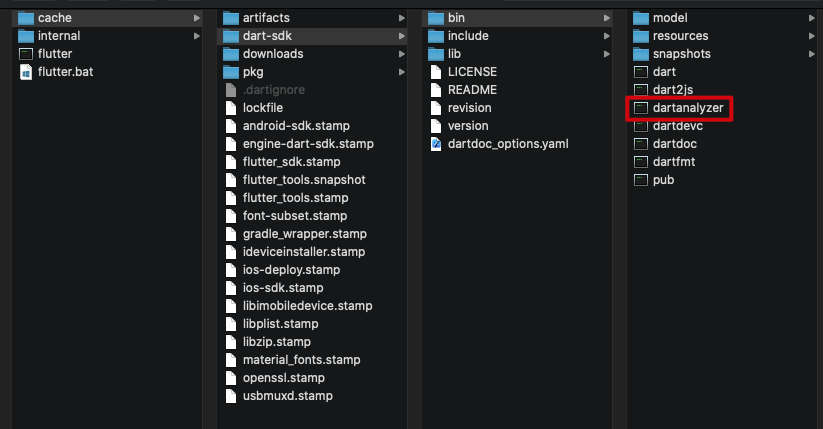
Task: Select the pkg folder icon
Action: coord(231,72)
